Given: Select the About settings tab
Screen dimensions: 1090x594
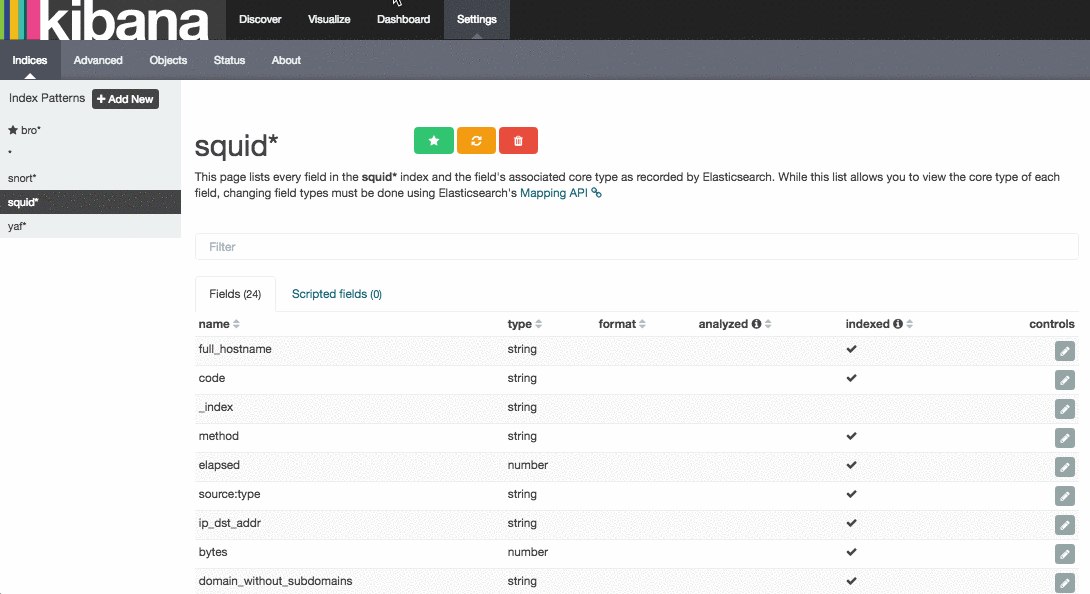Looking at the screenshot, I should coord(286,61).
